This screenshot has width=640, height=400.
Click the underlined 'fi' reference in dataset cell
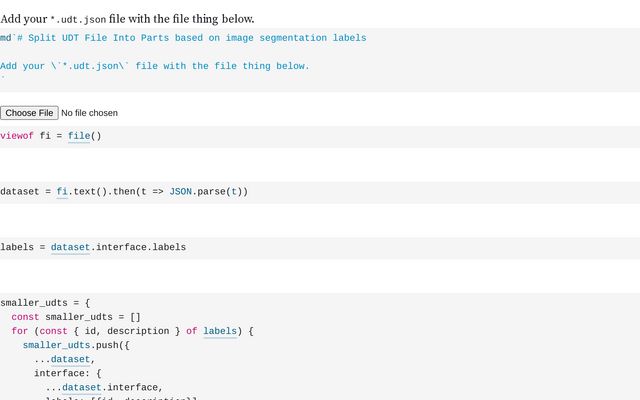(62, 191)
